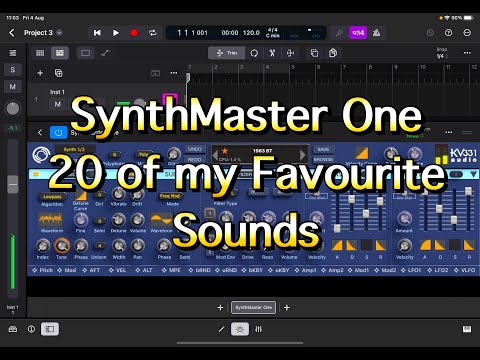Select the Pitch modulation source tab

[x=43, y=270]
